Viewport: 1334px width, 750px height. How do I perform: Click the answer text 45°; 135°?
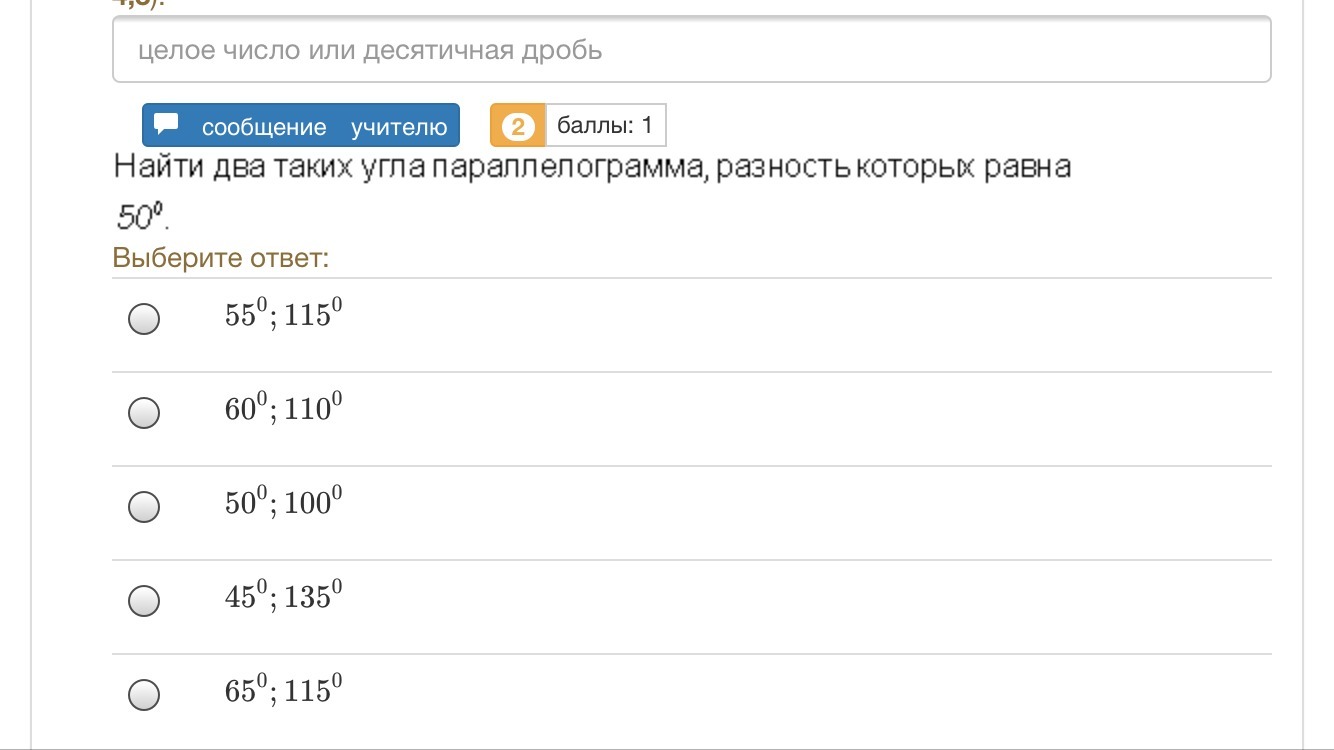[x=284, y=597]
